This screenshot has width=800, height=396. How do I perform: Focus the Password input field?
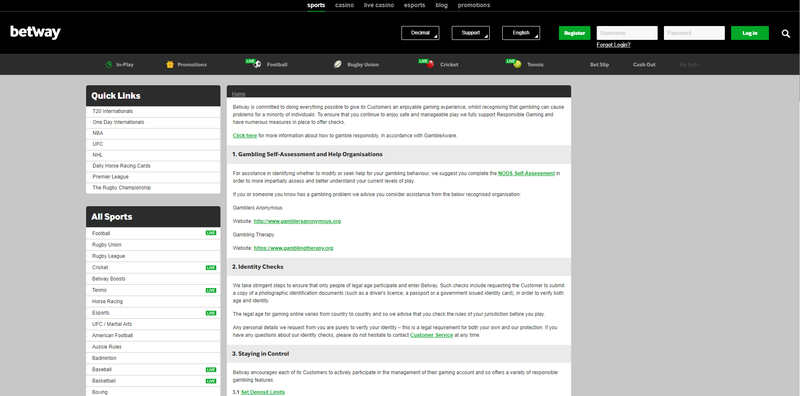(694, 33)
